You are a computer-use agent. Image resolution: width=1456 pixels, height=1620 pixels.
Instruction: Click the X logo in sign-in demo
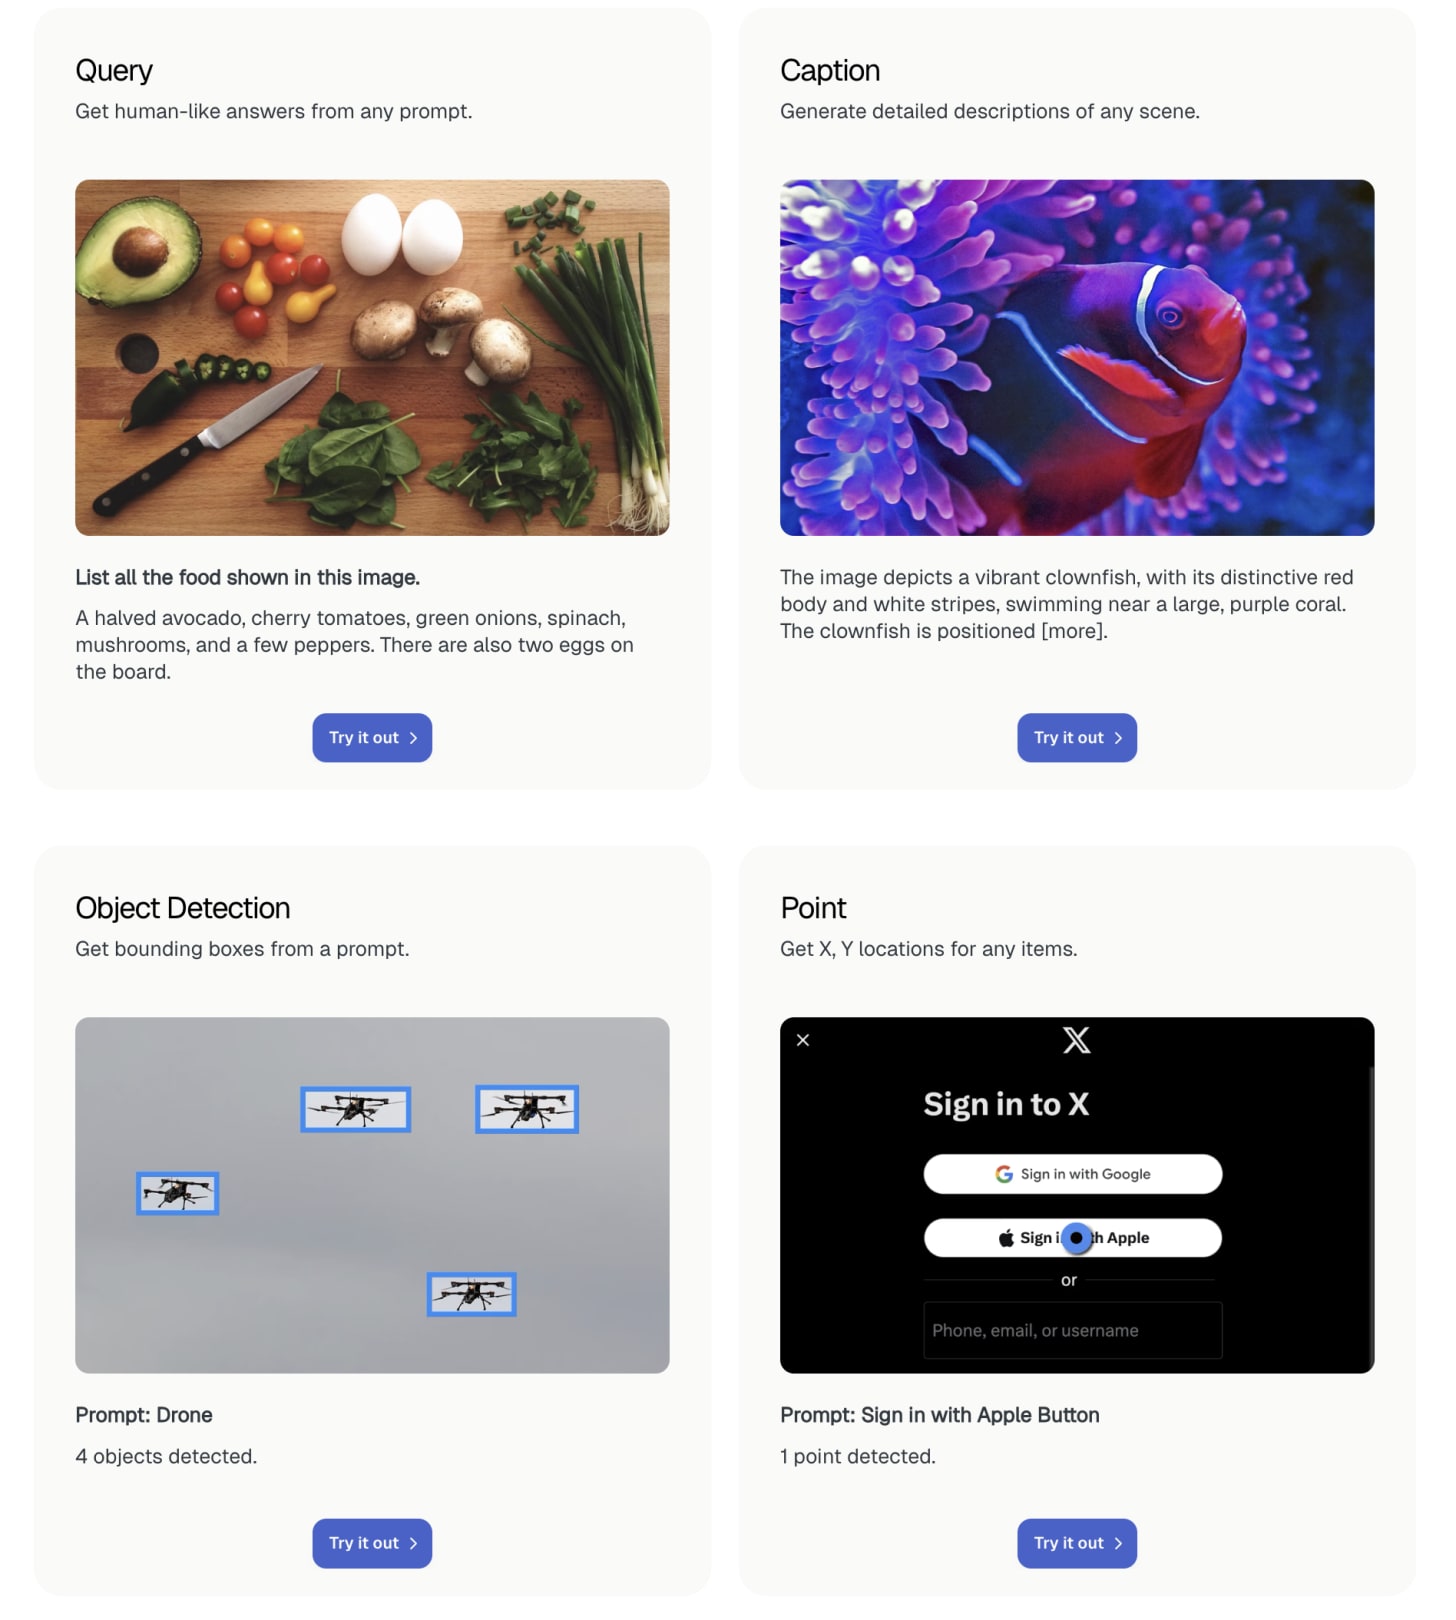(x=1076, y=1040)
